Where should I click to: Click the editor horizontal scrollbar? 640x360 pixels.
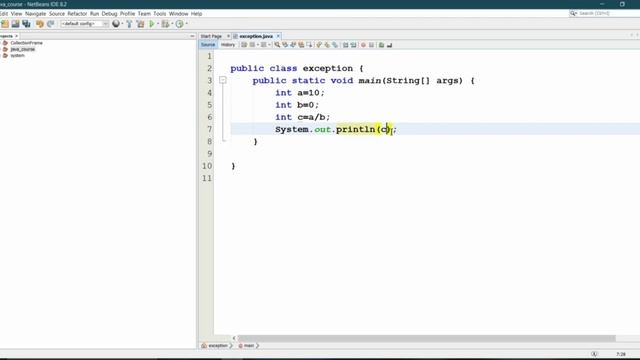click(427, 338)
